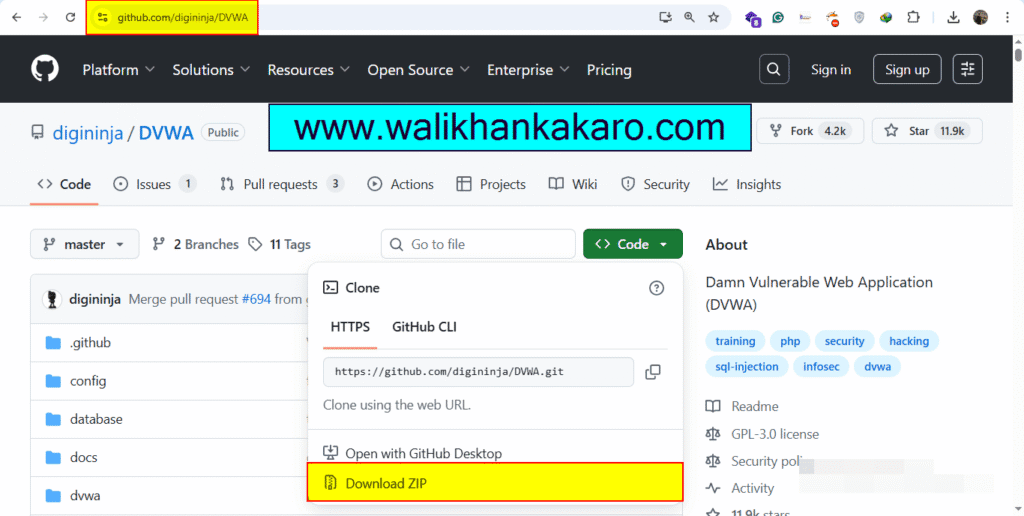The height and width of the screenshot is (516, 1024).
Task: Open the Actions tab
Action: tap(400, 184)
